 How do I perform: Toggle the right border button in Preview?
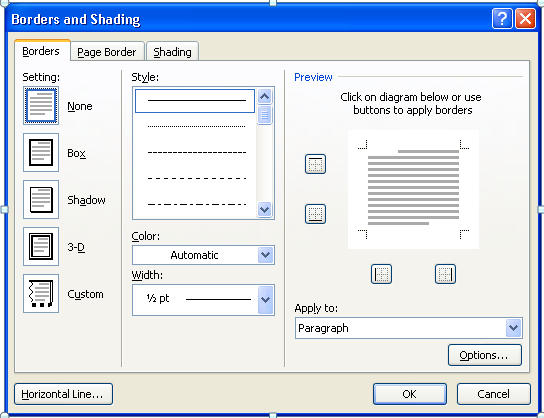click(x=445, y=274)
